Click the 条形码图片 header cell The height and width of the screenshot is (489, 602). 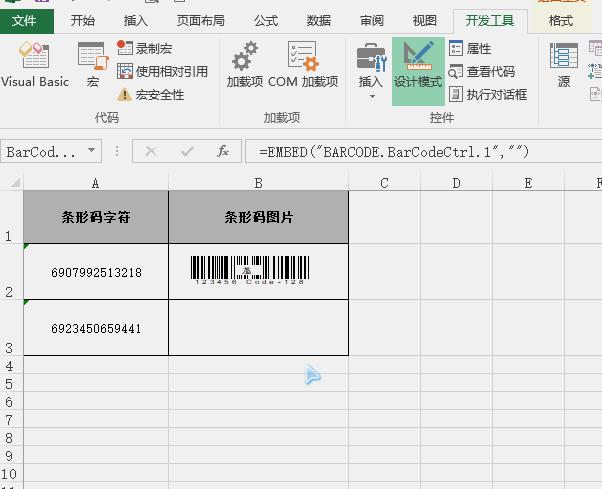(258, 217)
